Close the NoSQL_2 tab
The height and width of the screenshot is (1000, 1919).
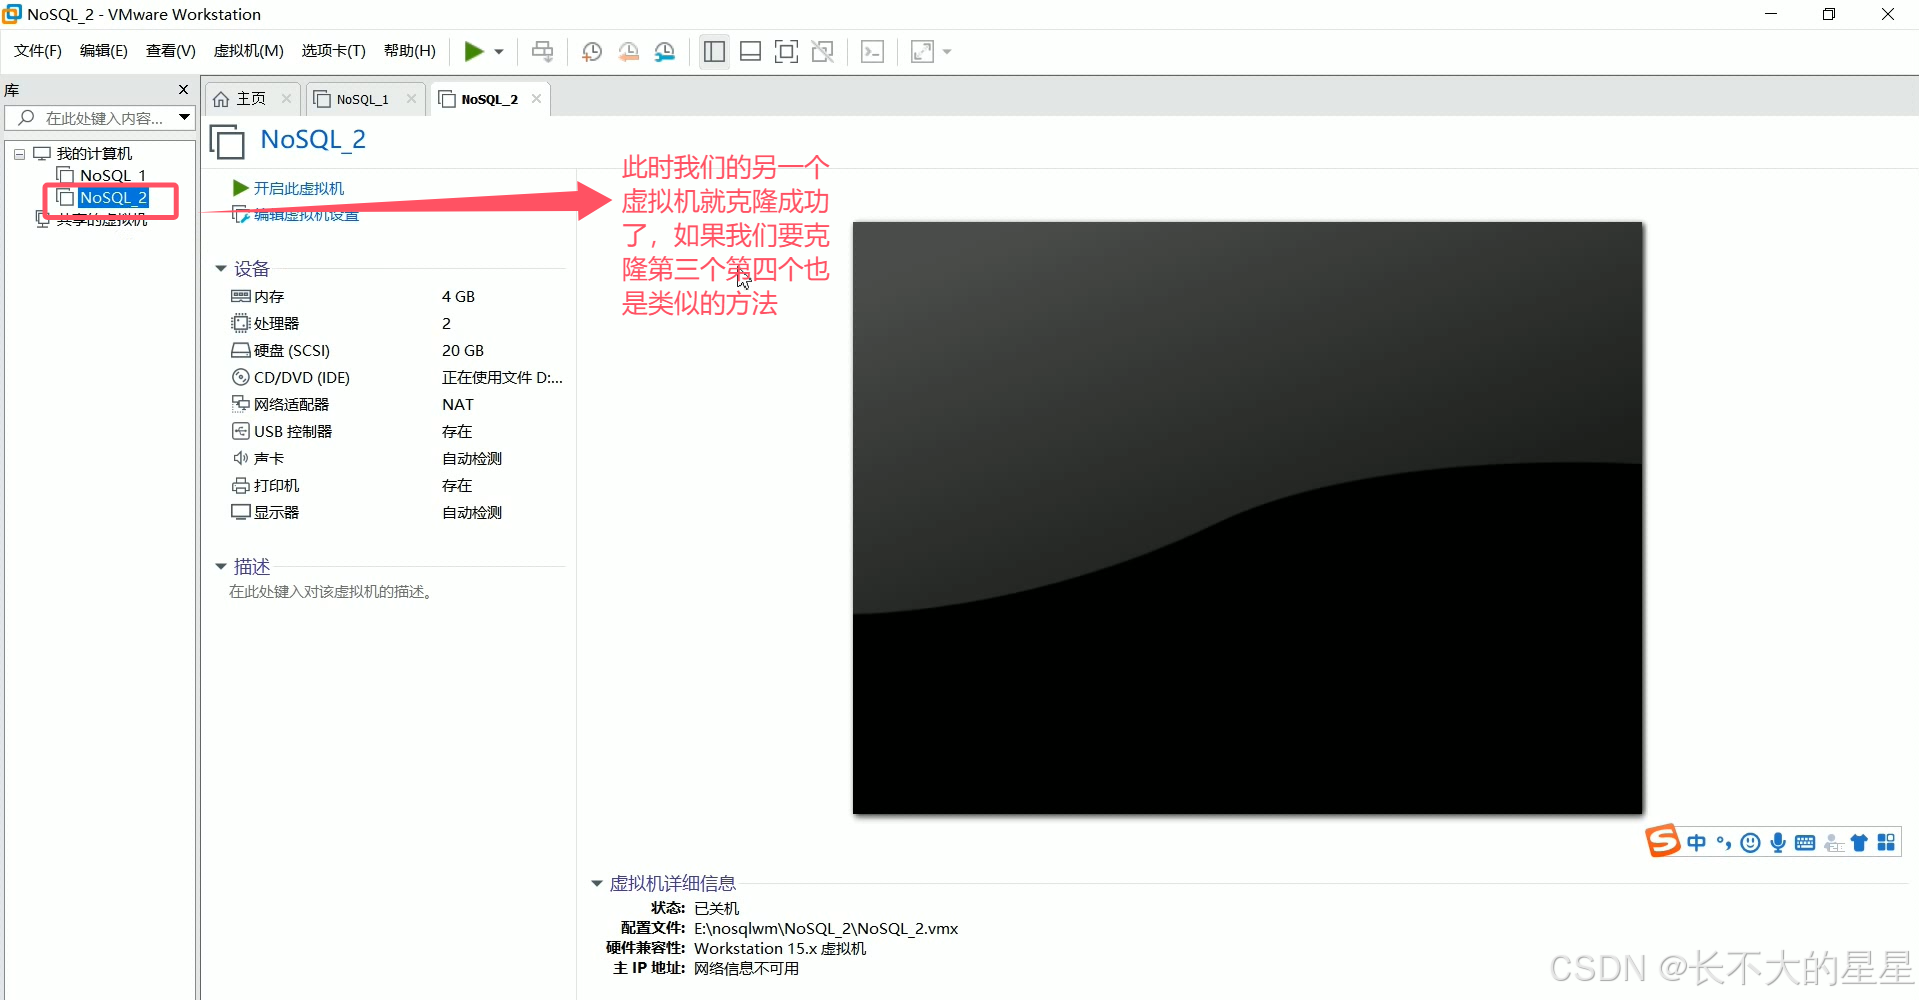point(536,99)
